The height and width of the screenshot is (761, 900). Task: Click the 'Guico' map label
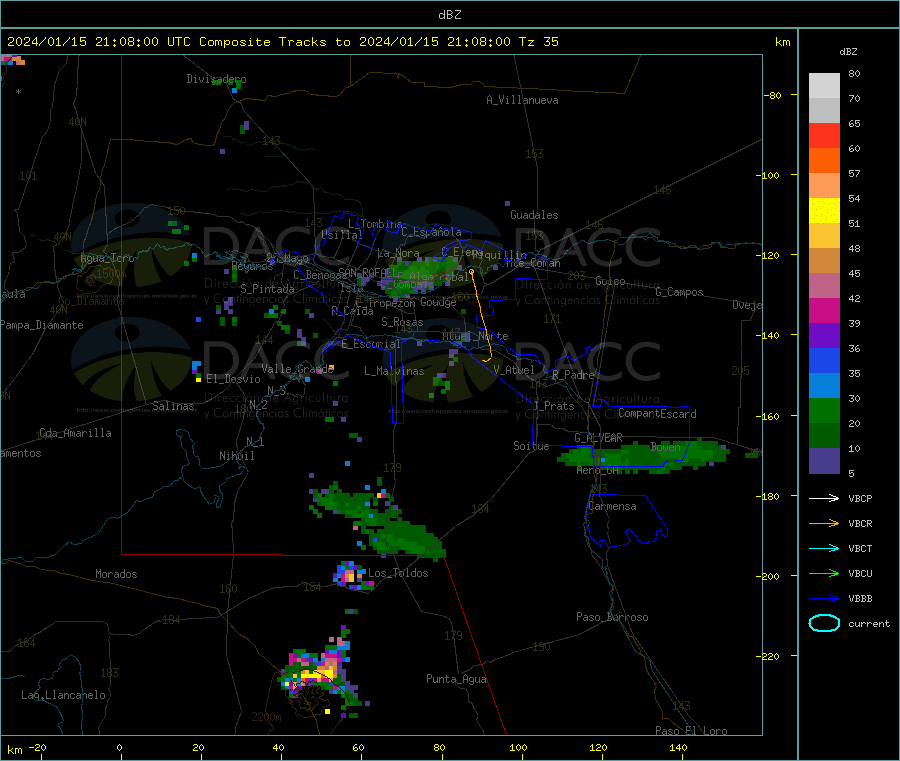point(610,281)
